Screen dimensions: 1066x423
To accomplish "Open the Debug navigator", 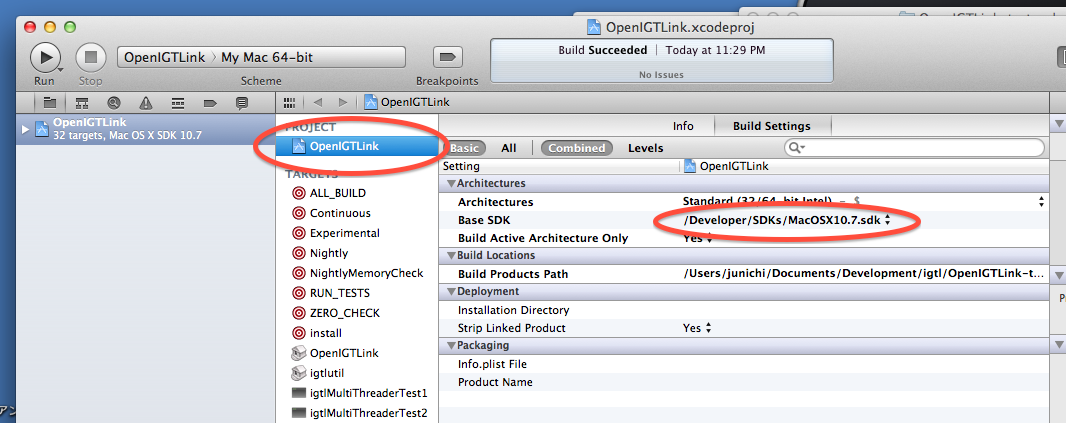I will (x=178, y=102).
